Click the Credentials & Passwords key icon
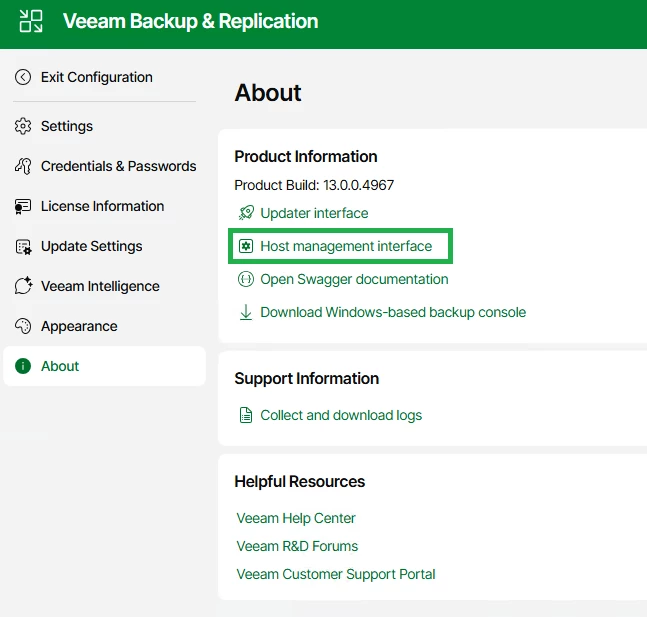The height and width of the screenshot is (617, 647). [x=23, y=166]
